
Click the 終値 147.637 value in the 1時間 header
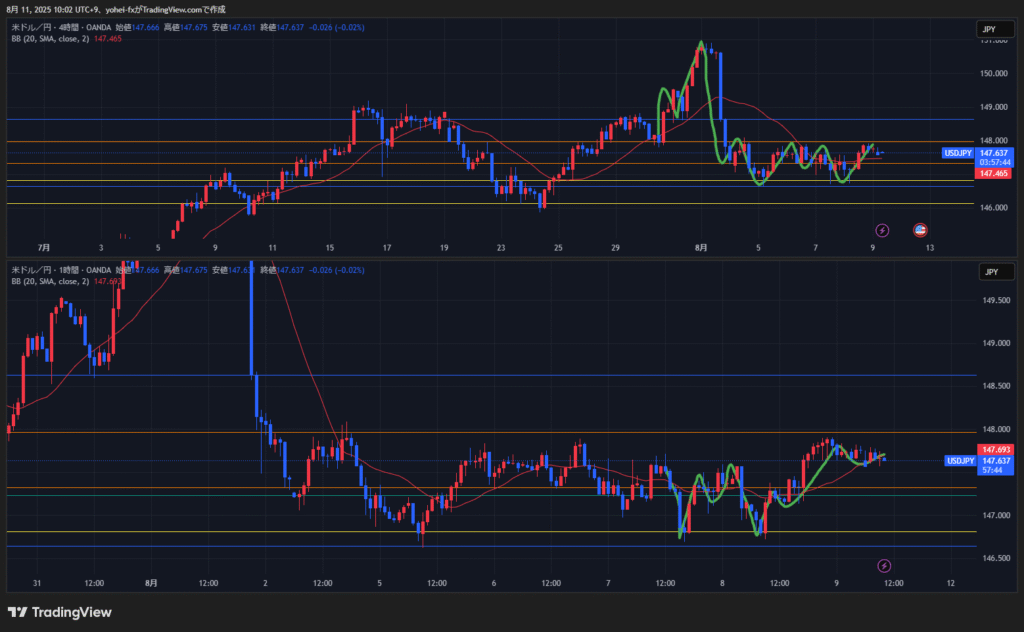click(282, 270)
